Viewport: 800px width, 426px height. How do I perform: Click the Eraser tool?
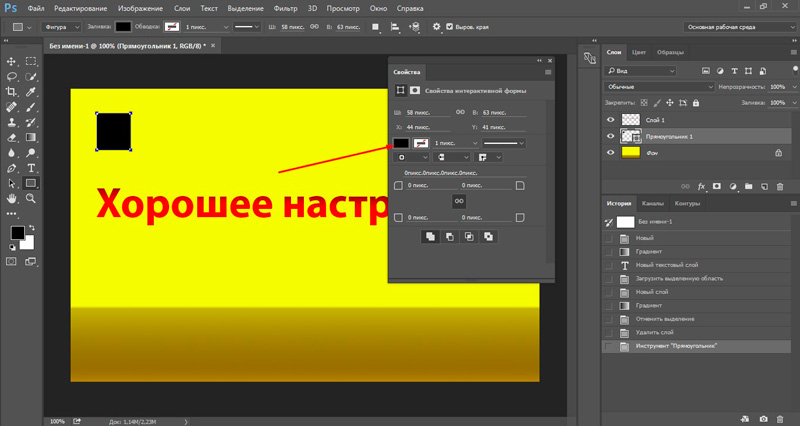click(12, 137)
